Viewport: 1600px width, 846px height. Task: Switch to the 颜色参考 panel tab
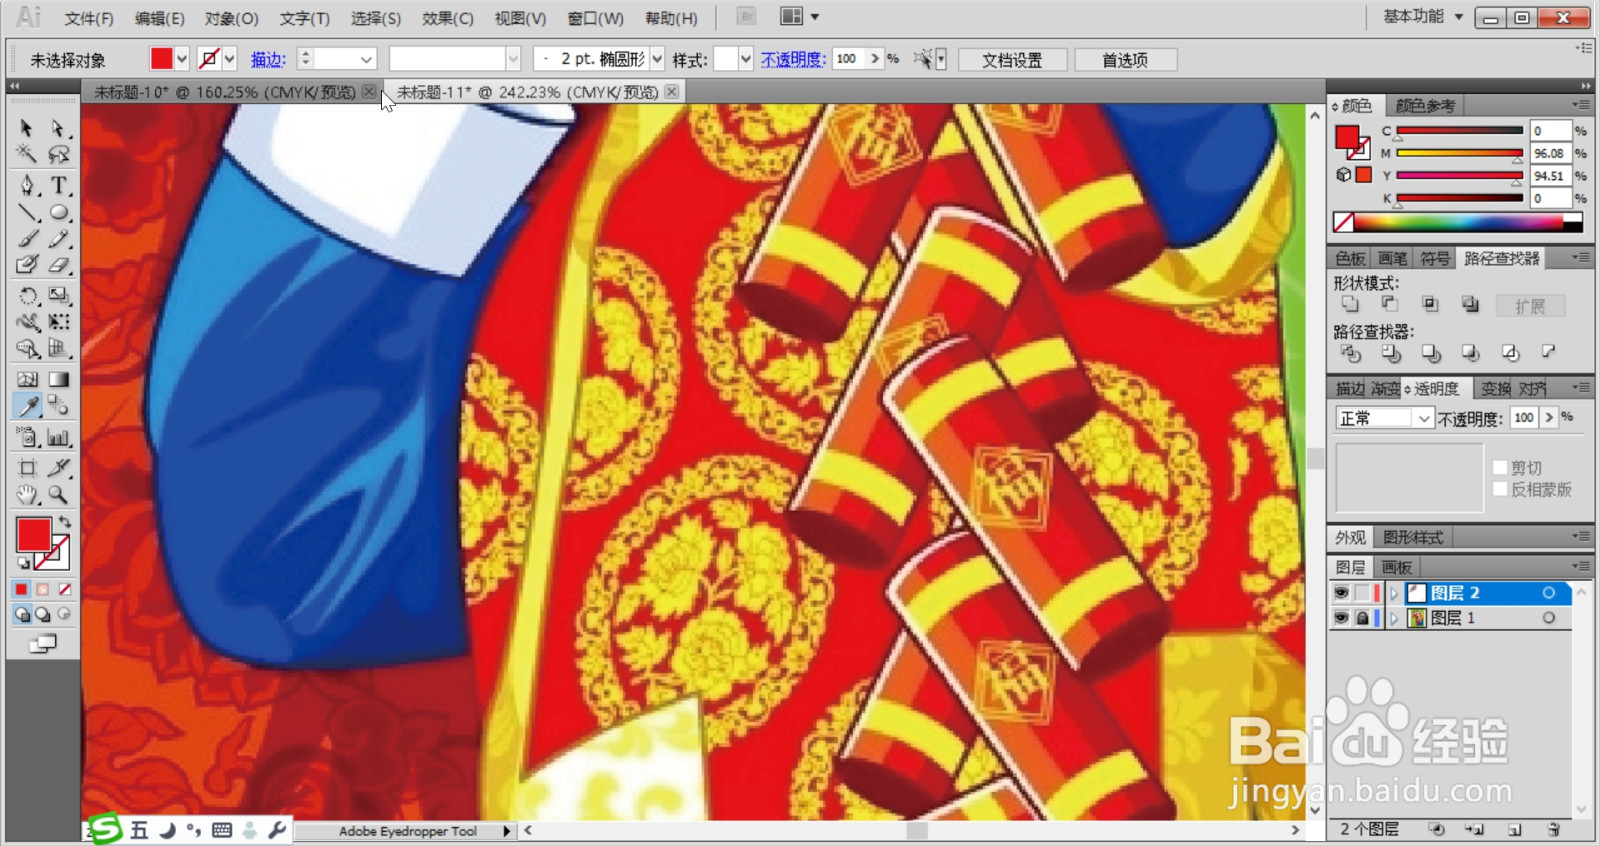1425,106
